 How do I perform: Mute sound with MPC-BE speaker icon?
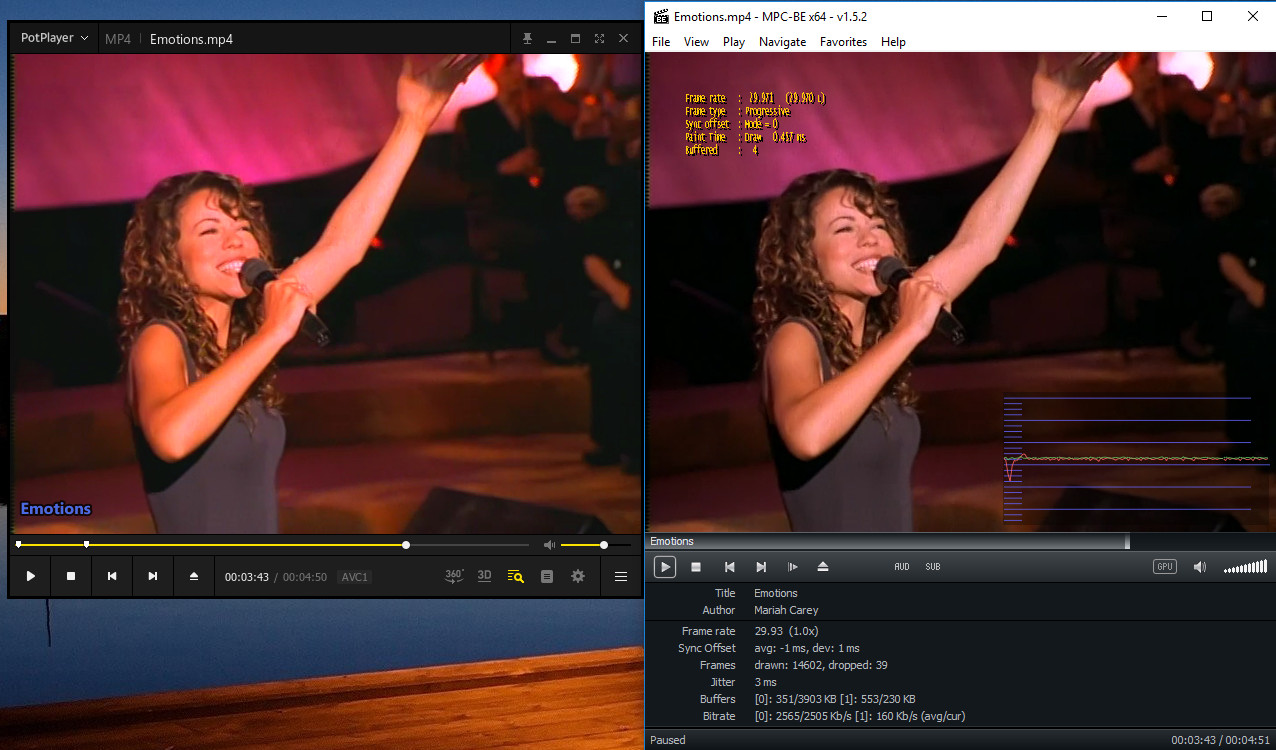click(1200, 567)
